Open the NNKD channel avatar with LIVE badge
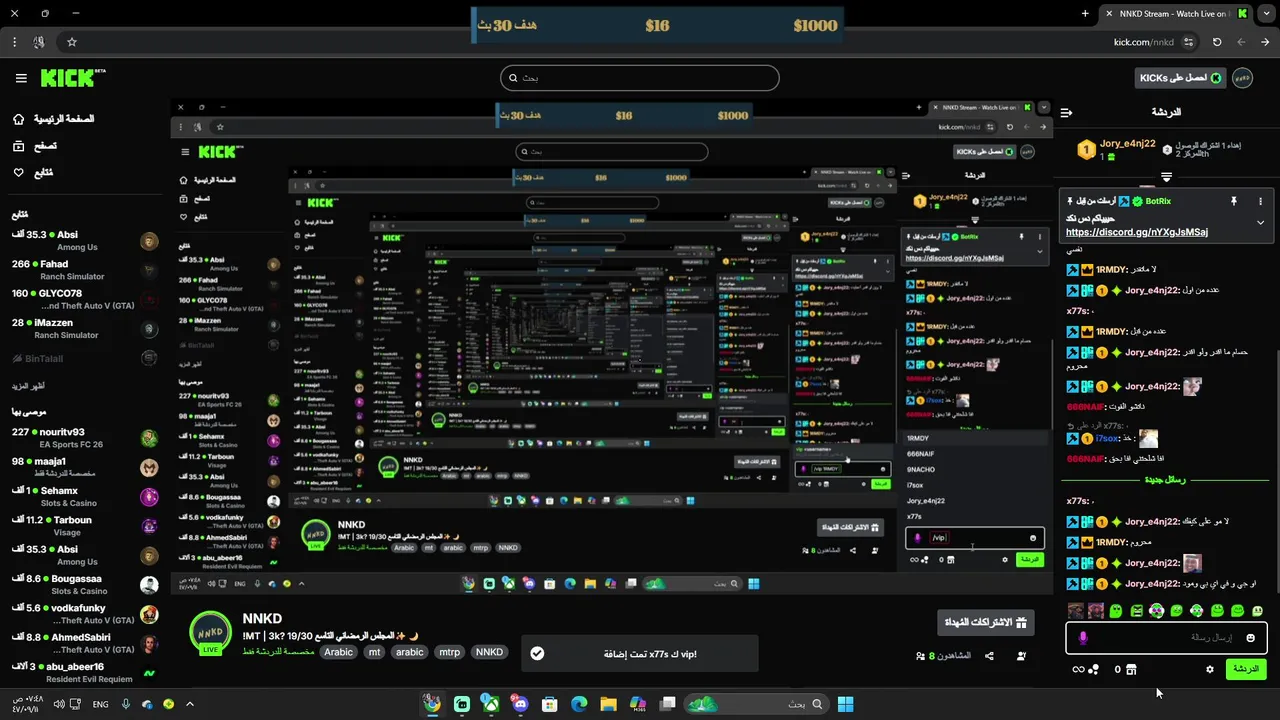This screenshot has height=720, width=1280. click(x=210, y=633)
